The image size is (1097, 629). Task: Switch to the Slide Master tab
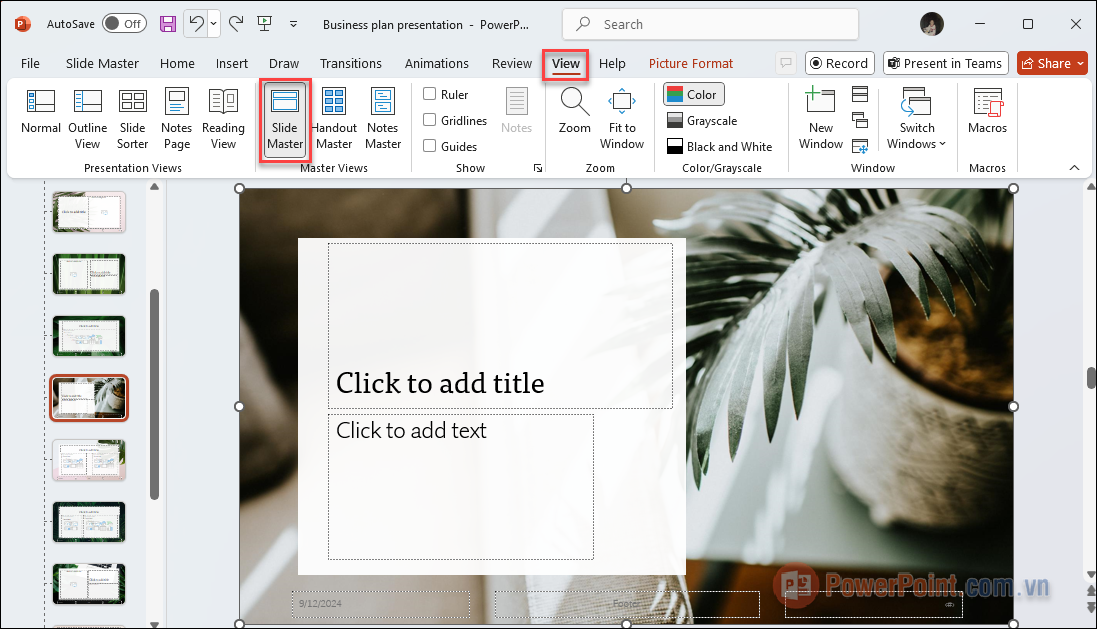pyautogui.click(x=102, y=63)
